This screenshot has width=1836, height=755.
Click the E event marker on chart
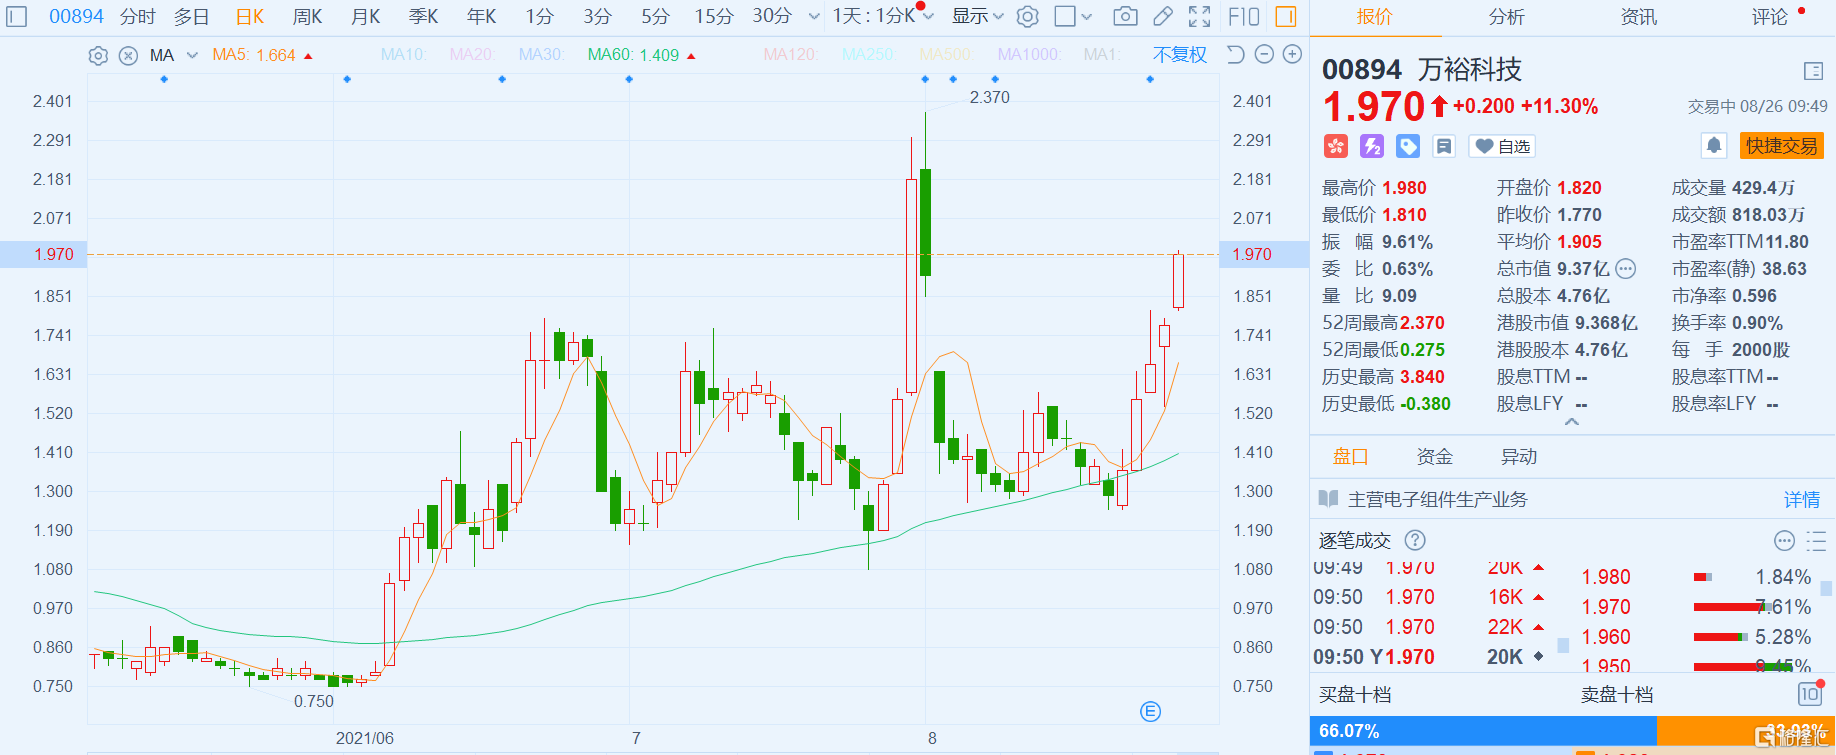[1150, 711]
